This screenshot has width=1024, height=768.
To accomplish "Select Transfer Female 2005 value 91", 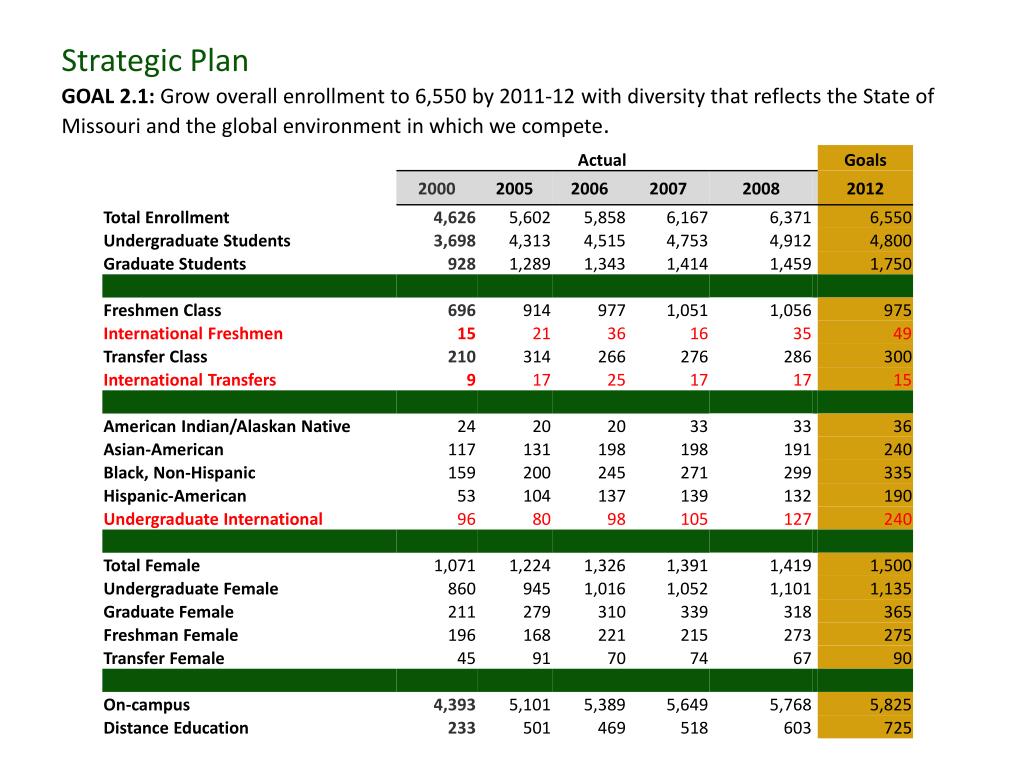I will [x=541, y=659].
